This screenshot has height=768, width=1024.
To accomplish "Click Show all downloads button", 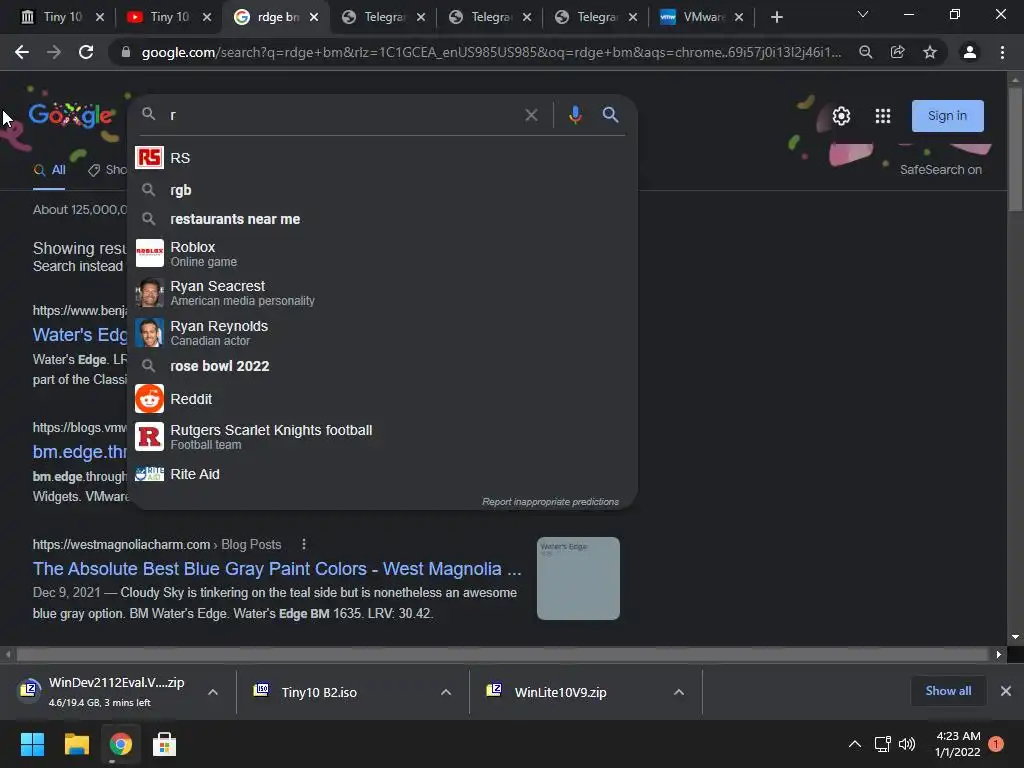I will pos(948,691).
